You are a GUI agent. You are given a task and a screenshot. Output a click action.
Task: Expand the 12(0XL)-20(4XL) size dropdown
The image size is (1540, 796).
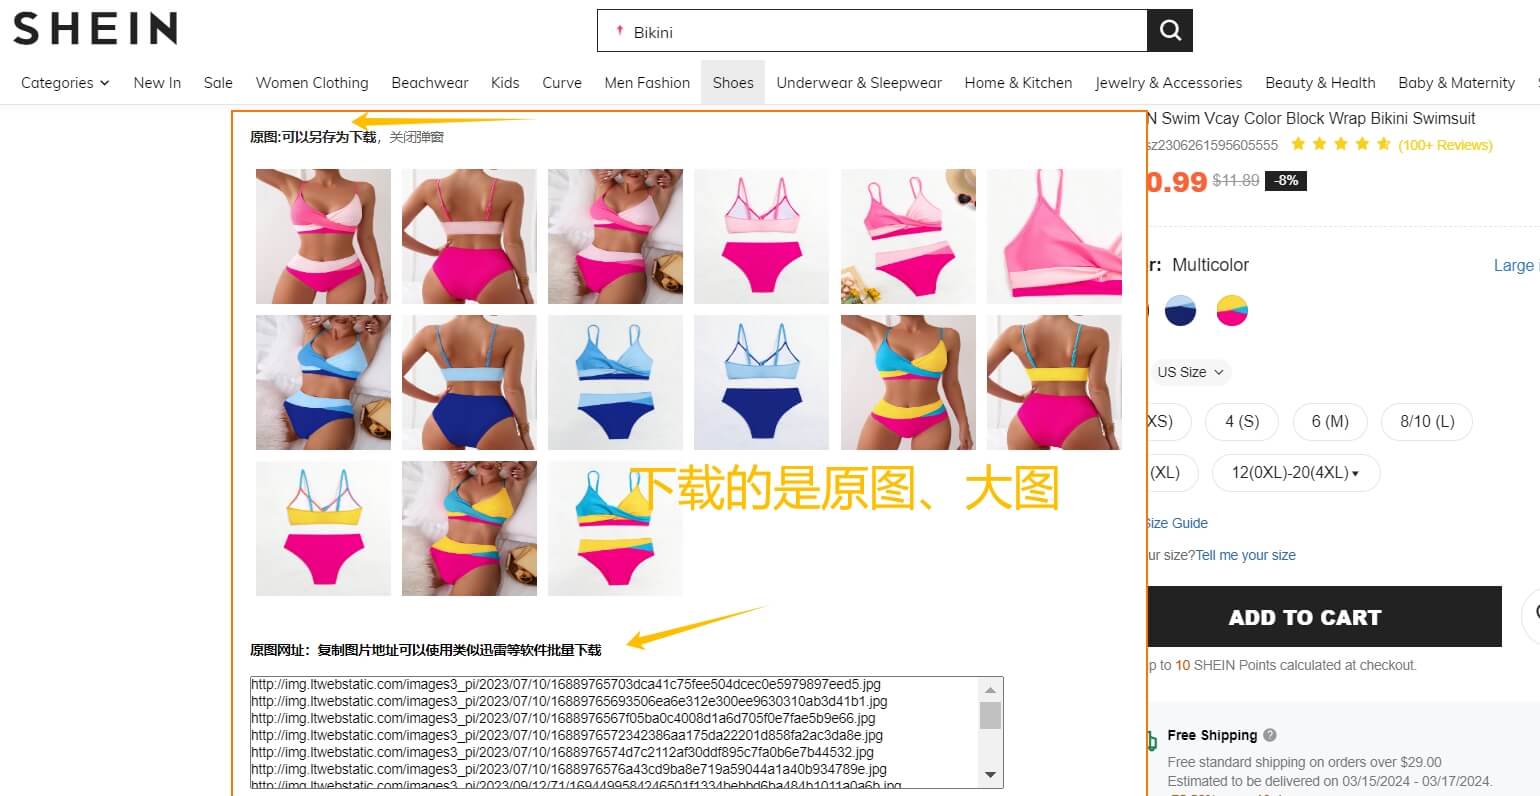[1295, 472]
